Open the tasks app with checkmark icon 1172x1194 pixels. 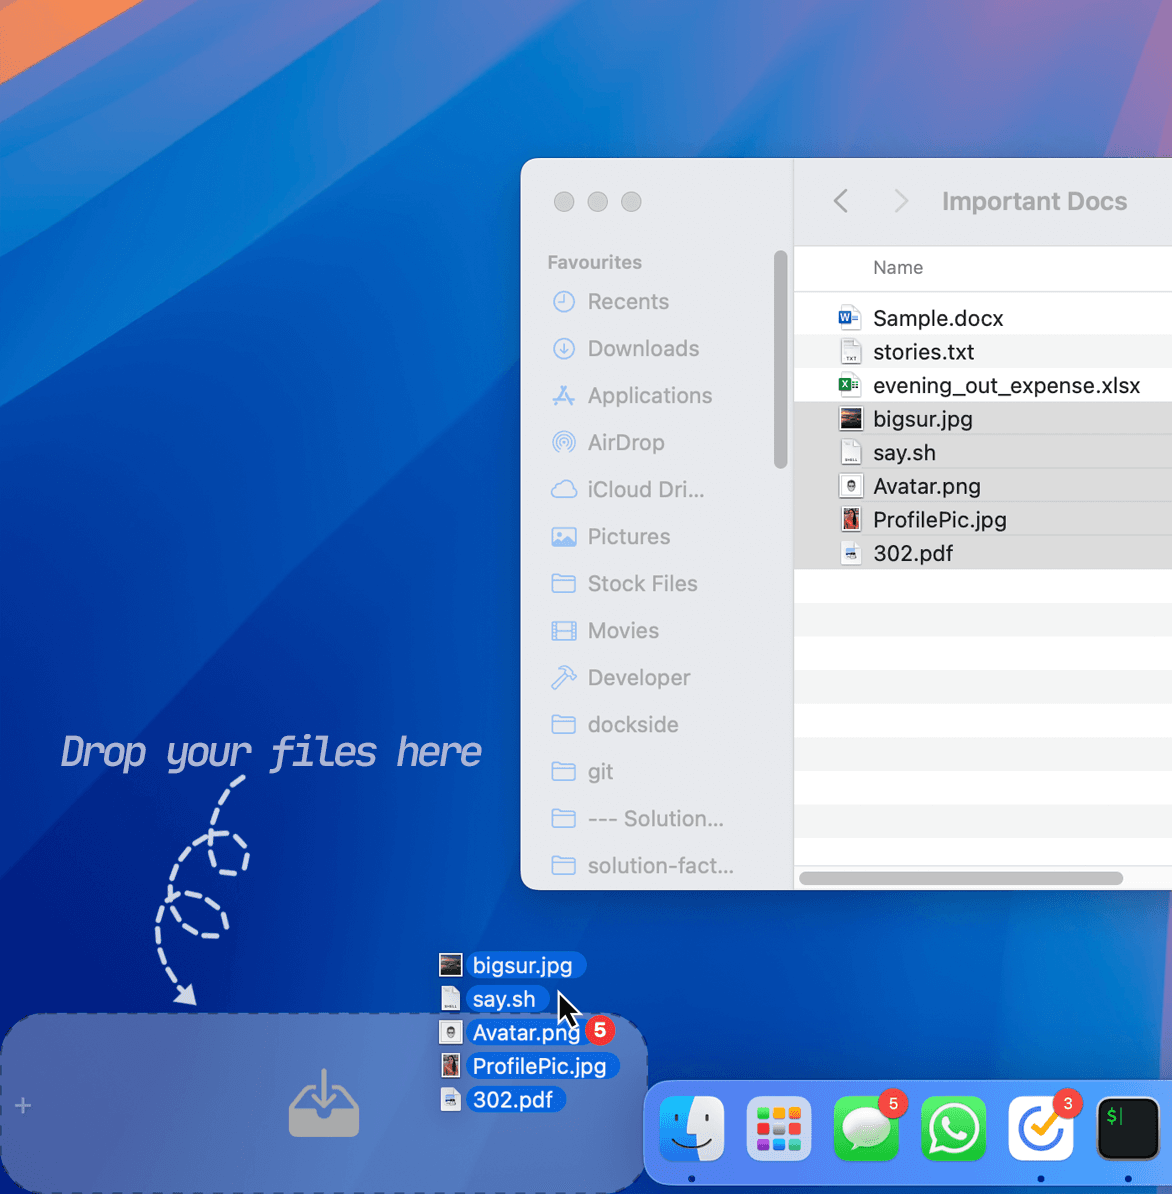click(1041, 1129)
